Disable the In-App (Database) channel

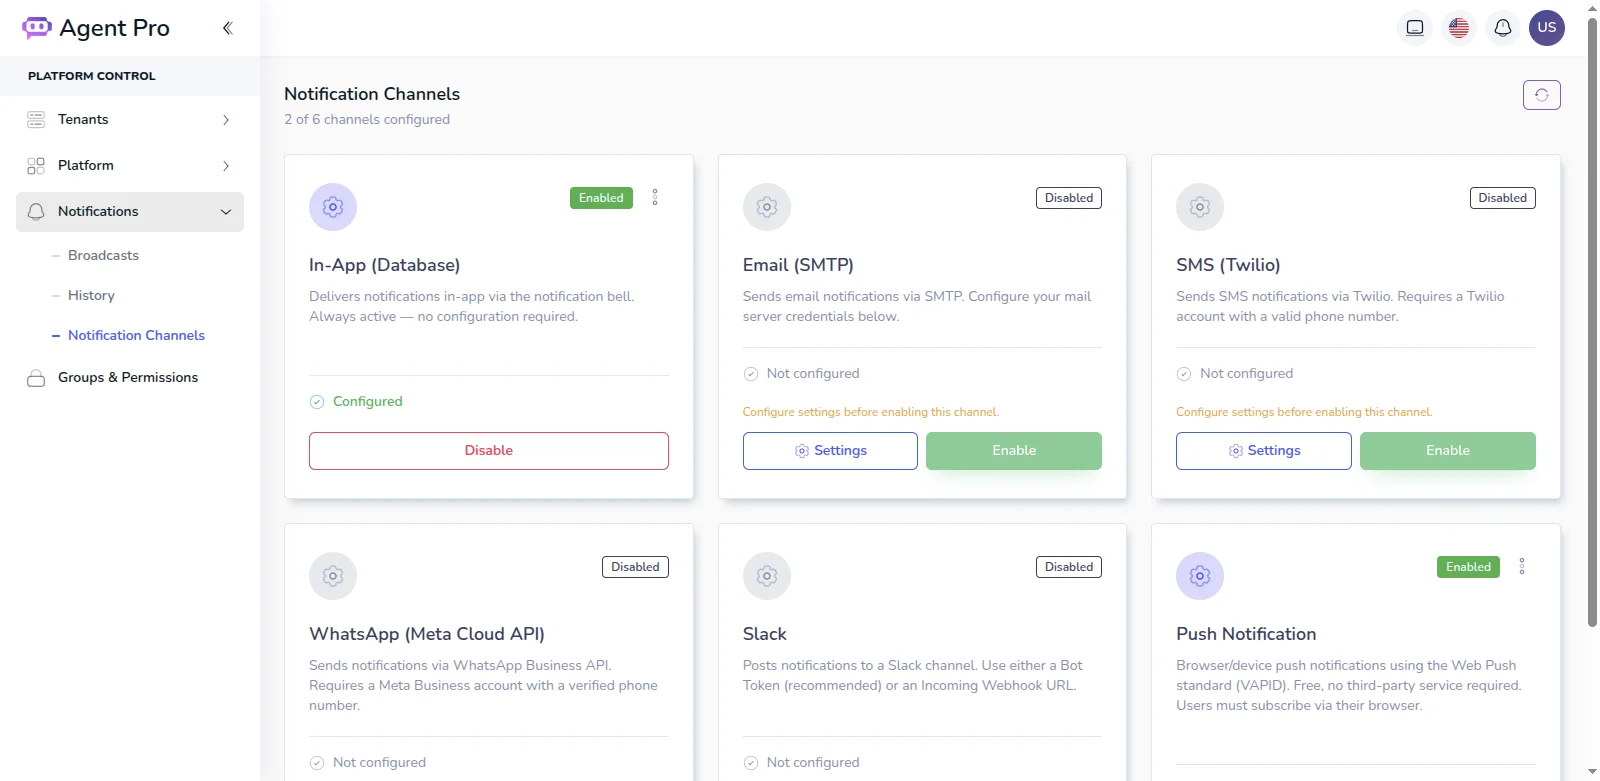tap(489, 451)
